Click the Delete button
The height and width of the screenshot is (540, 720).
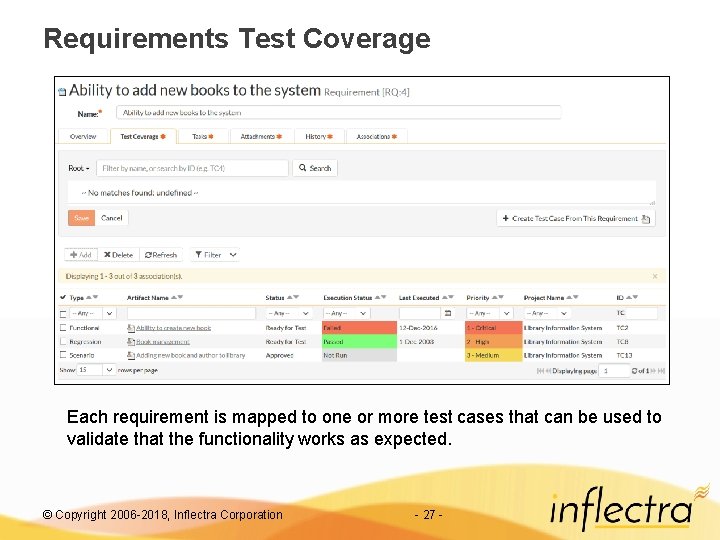click(118, 254)
